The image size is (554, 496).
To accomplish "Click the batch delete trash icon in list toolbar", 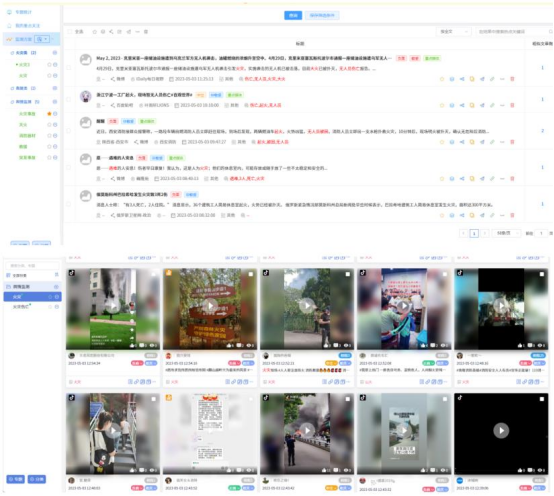I will pos(146,32).
